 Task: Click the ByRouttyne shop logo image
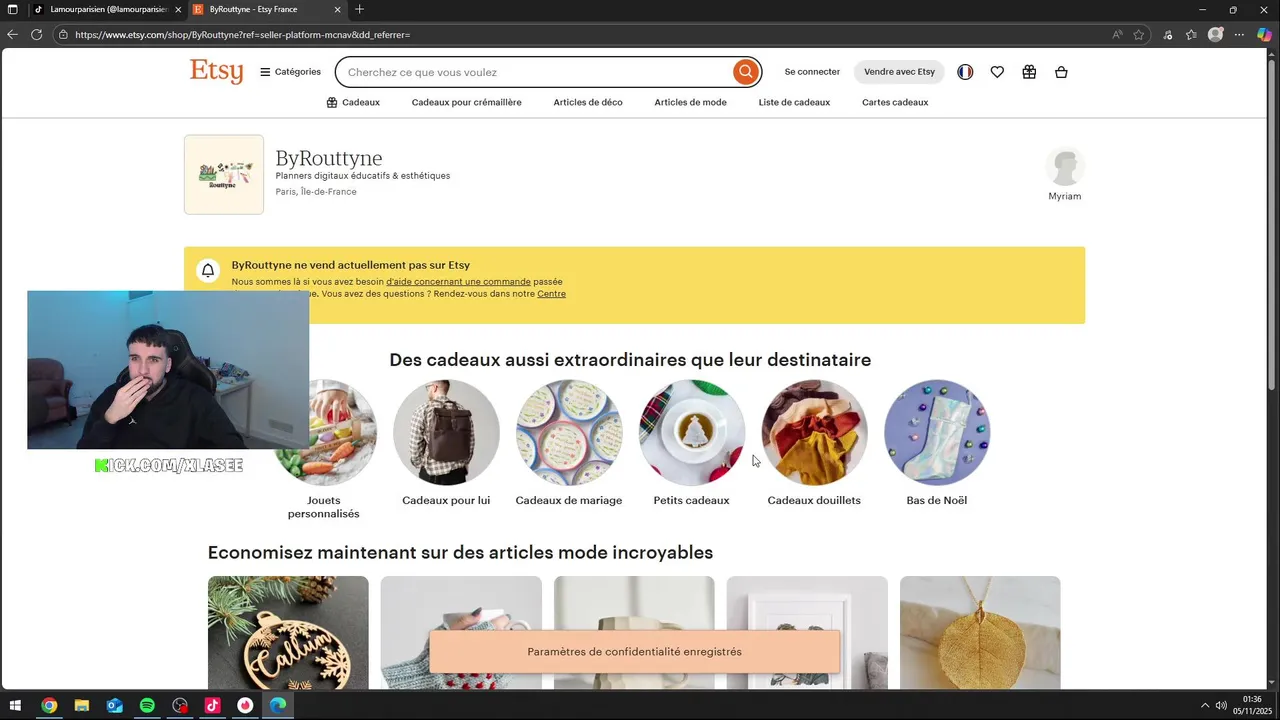(x=224, y=174)
